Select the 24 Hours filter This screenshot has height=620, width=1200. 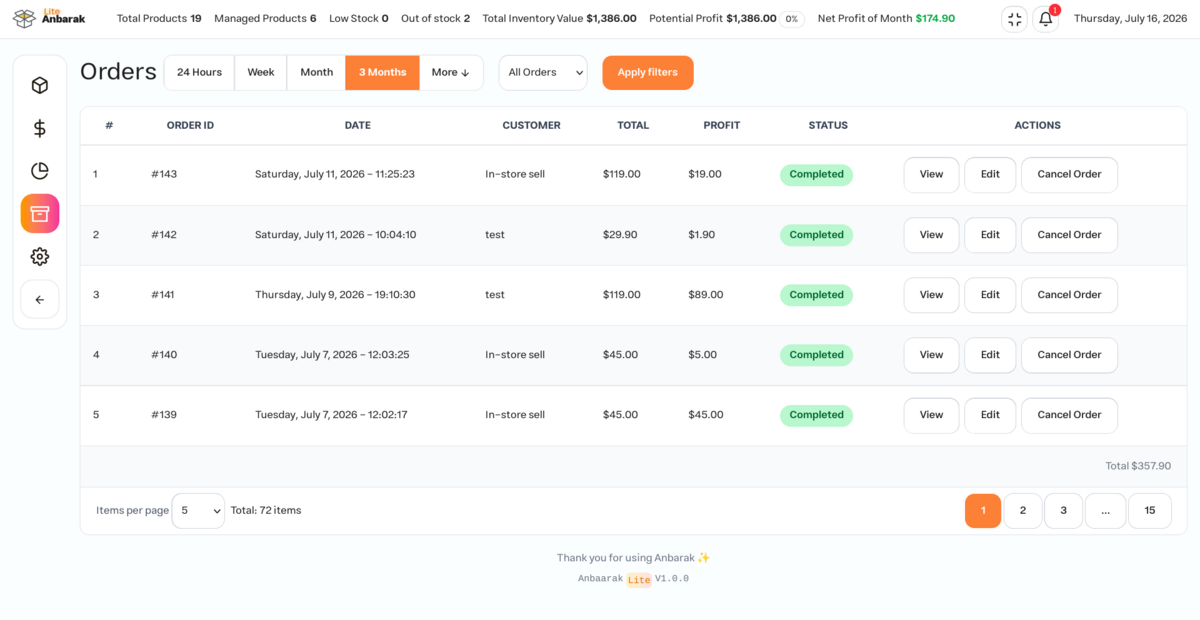coord(199,73)
